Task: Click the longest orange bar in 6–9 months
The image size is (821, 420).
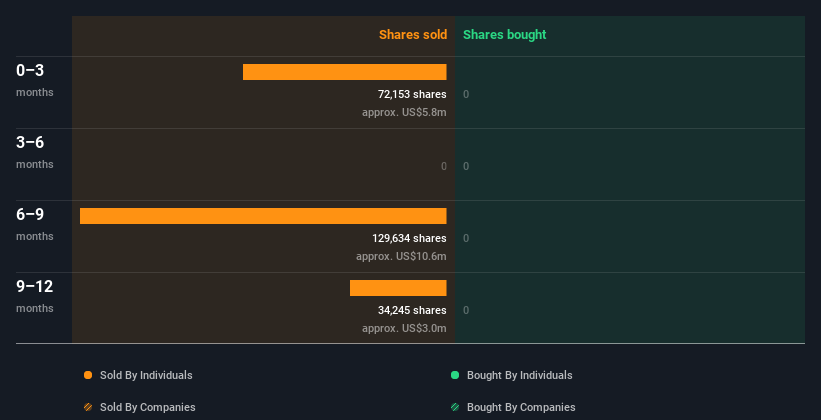Action: (263, 216)
